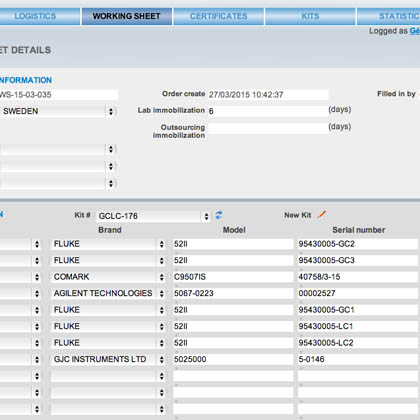Click the model field showing C9507IS

233,277
